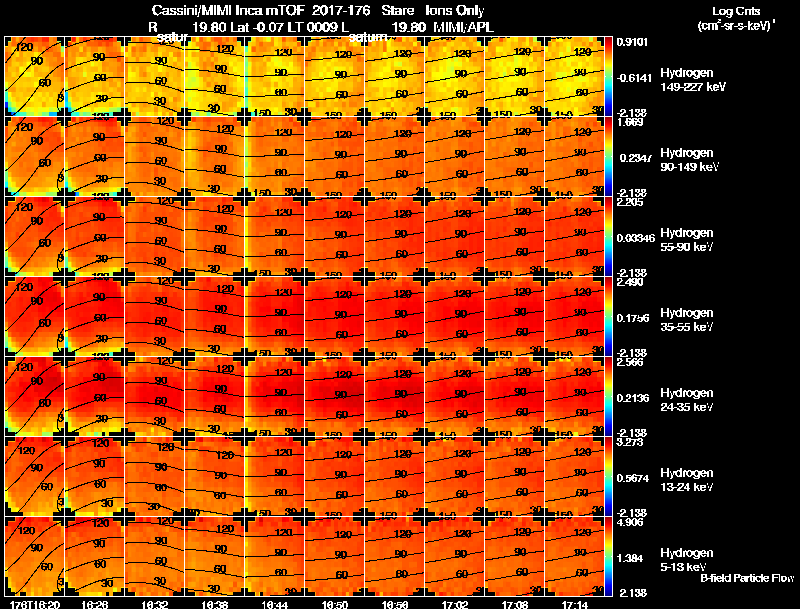The width and height of the screenshot is (800, 609).
Task: Open the 5-13 keV panel at 17:14
Action: tap(574, 556)
